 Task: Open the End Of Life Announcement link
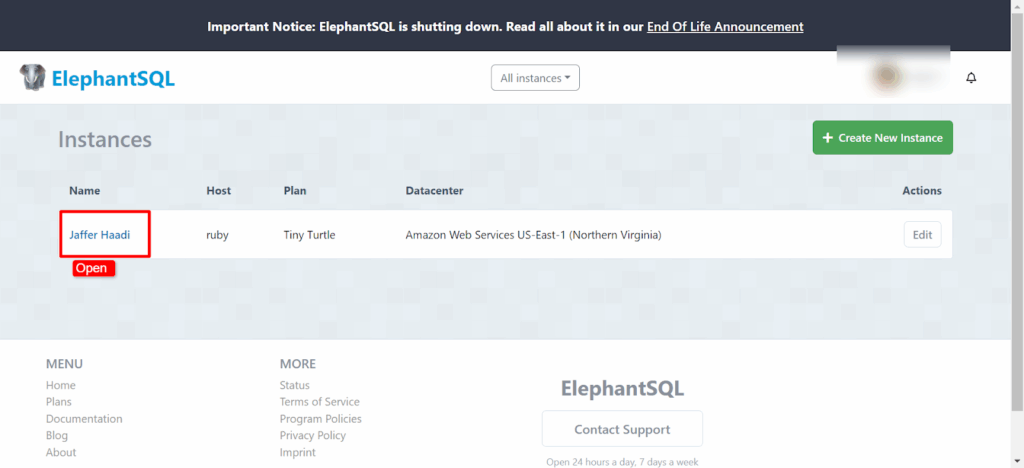(x=725, y=26)
